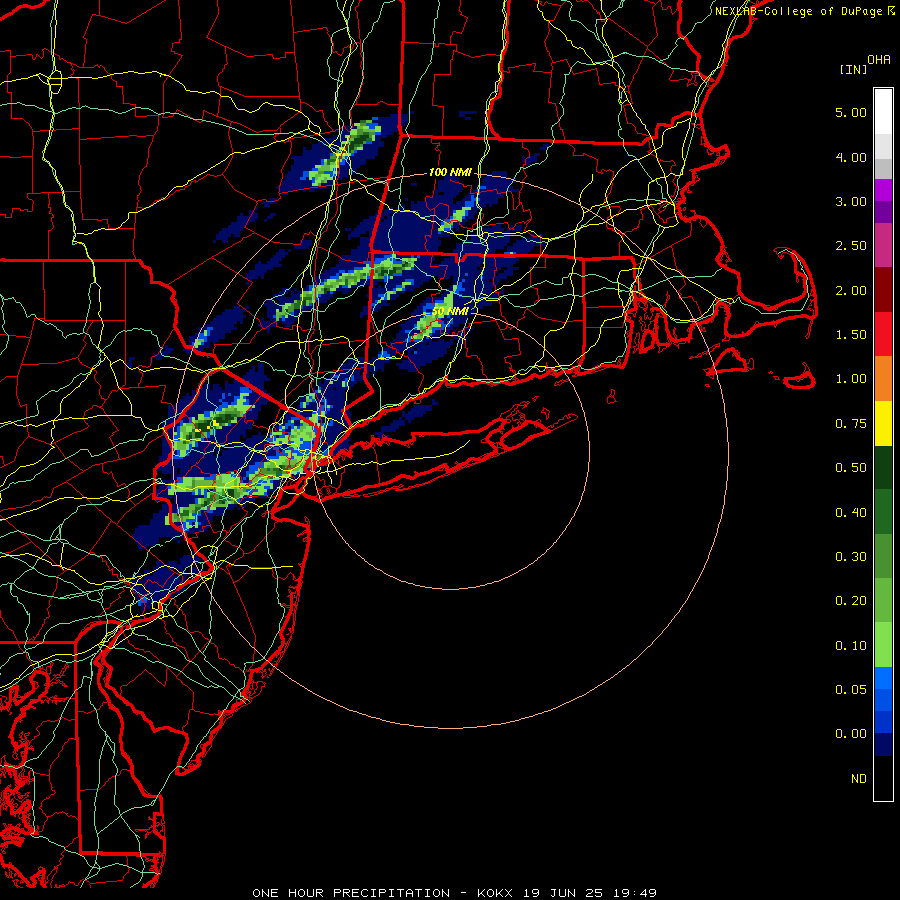Click the navy 0.00 legend swatch

tap(883, 745)
